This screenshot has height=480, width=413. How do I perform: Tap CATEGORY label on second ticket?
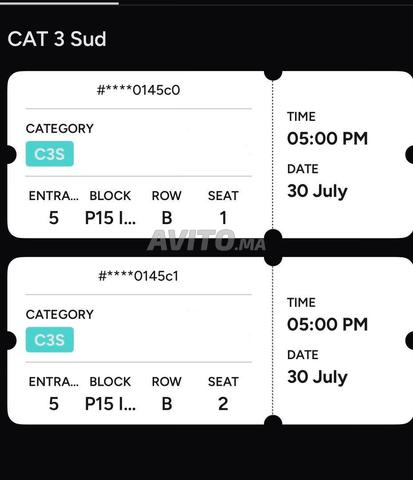click(60, 314)
